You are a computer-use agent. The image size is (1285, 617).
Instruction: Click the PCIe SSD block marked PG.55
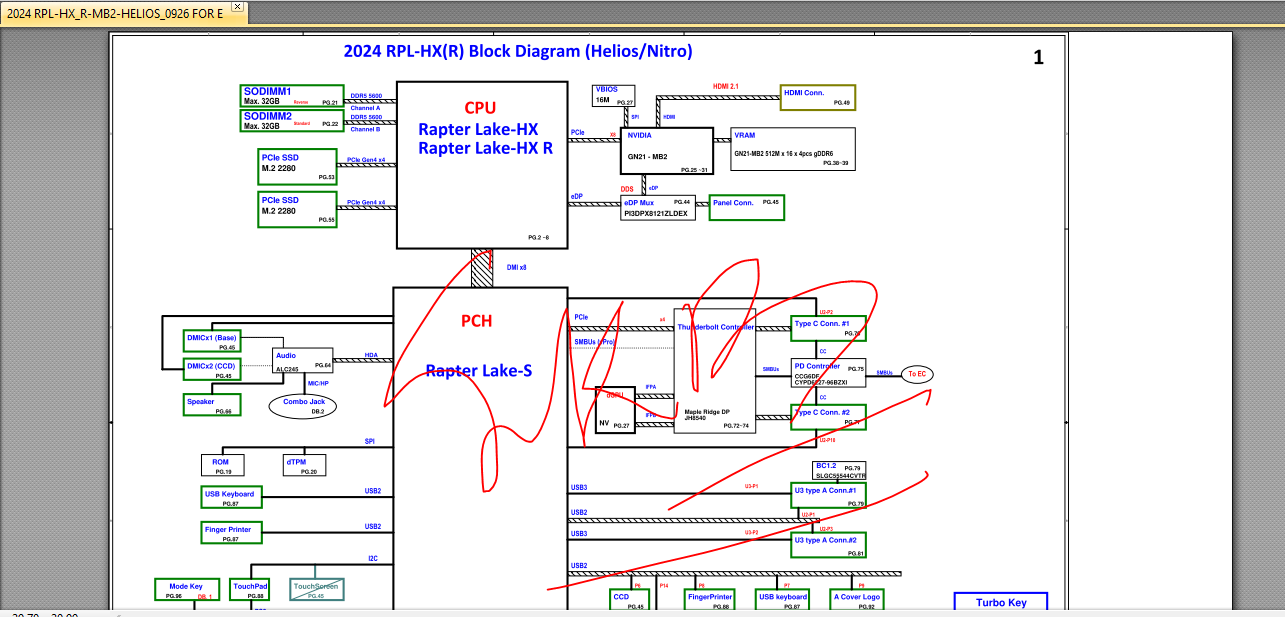coord(298,209)
